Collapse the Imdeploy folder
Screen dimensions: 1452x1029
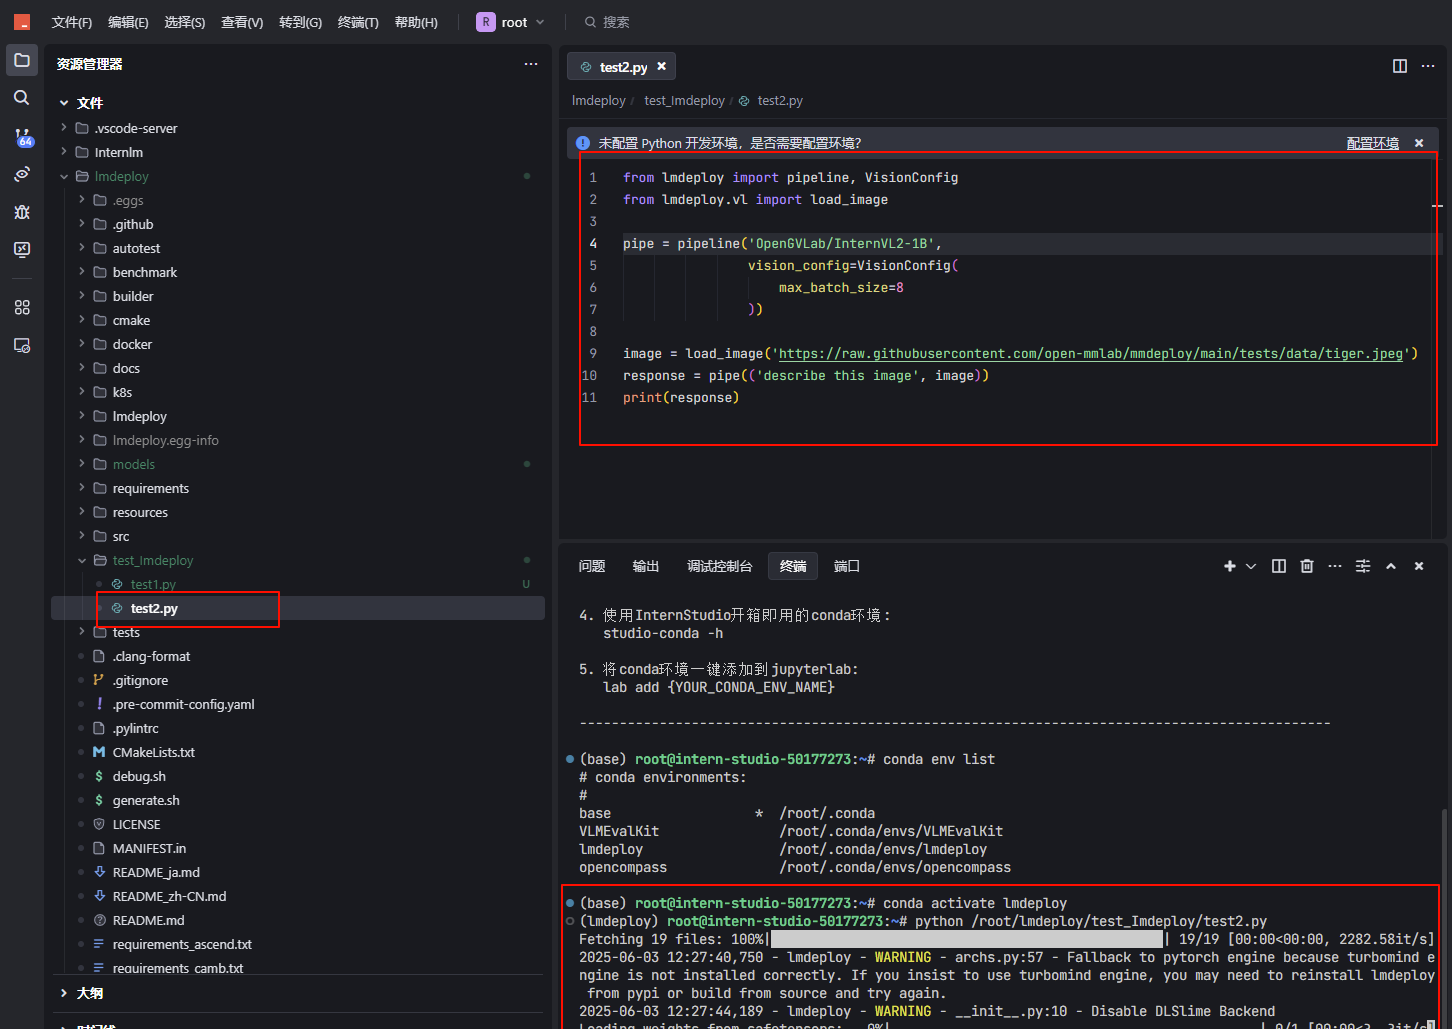point(63,176)
